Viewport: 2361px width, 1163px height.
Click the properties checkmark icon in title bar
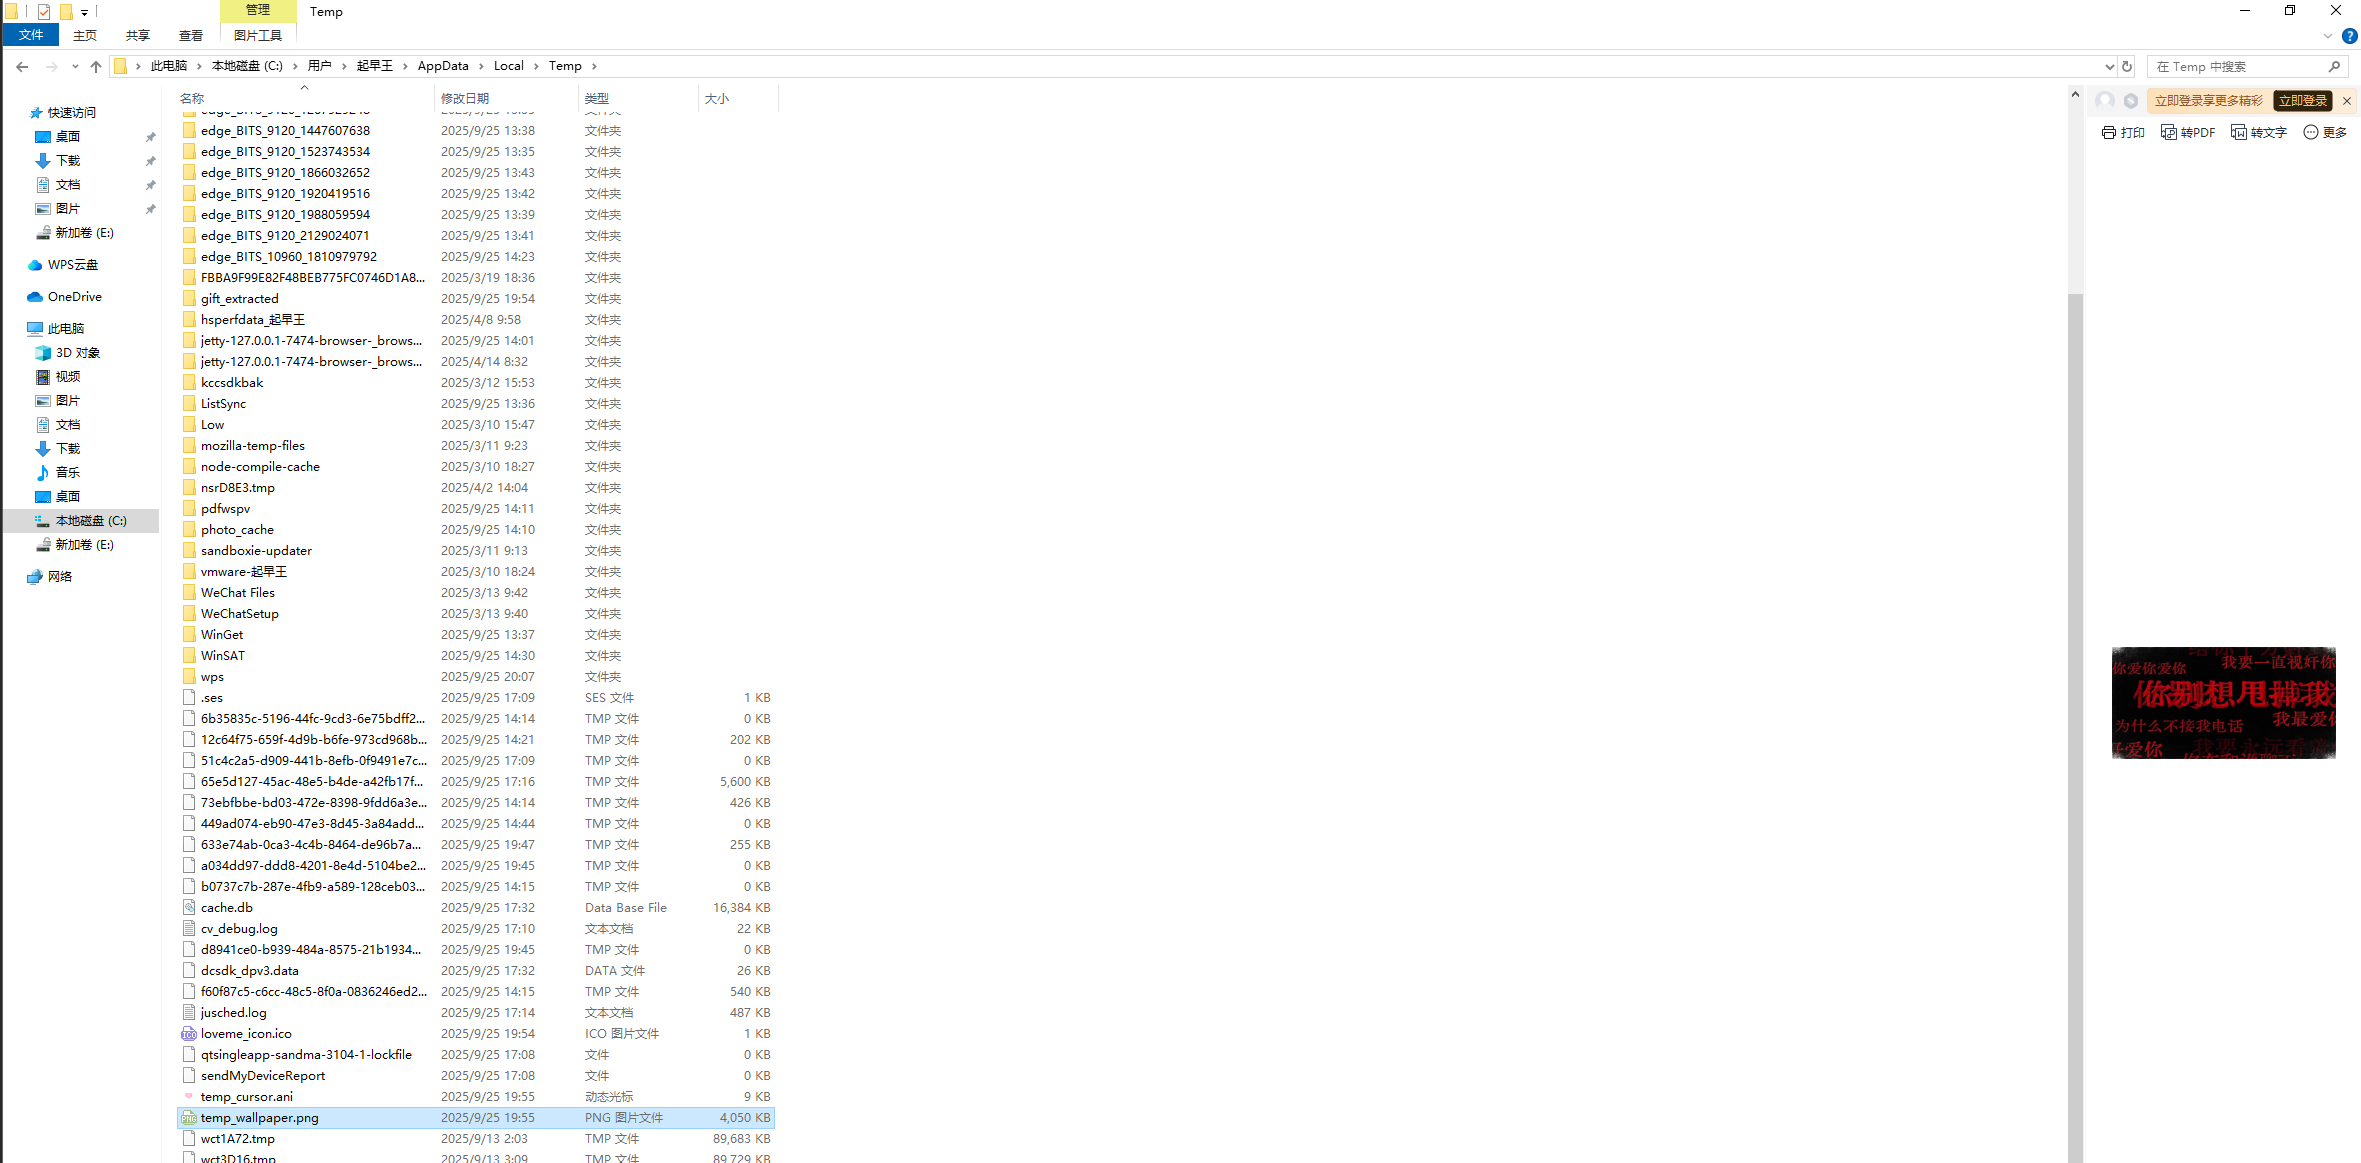[x=43, y=12]
